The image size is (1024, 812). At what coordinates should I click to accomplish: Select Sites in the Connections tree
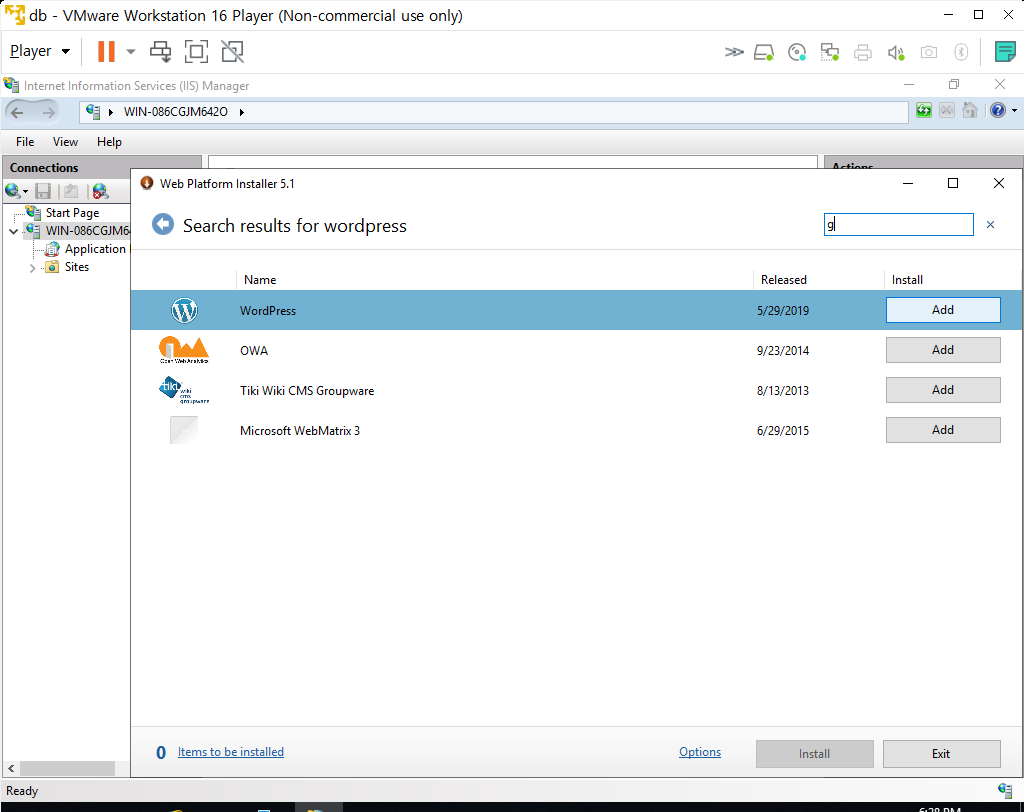click(76, 267)
